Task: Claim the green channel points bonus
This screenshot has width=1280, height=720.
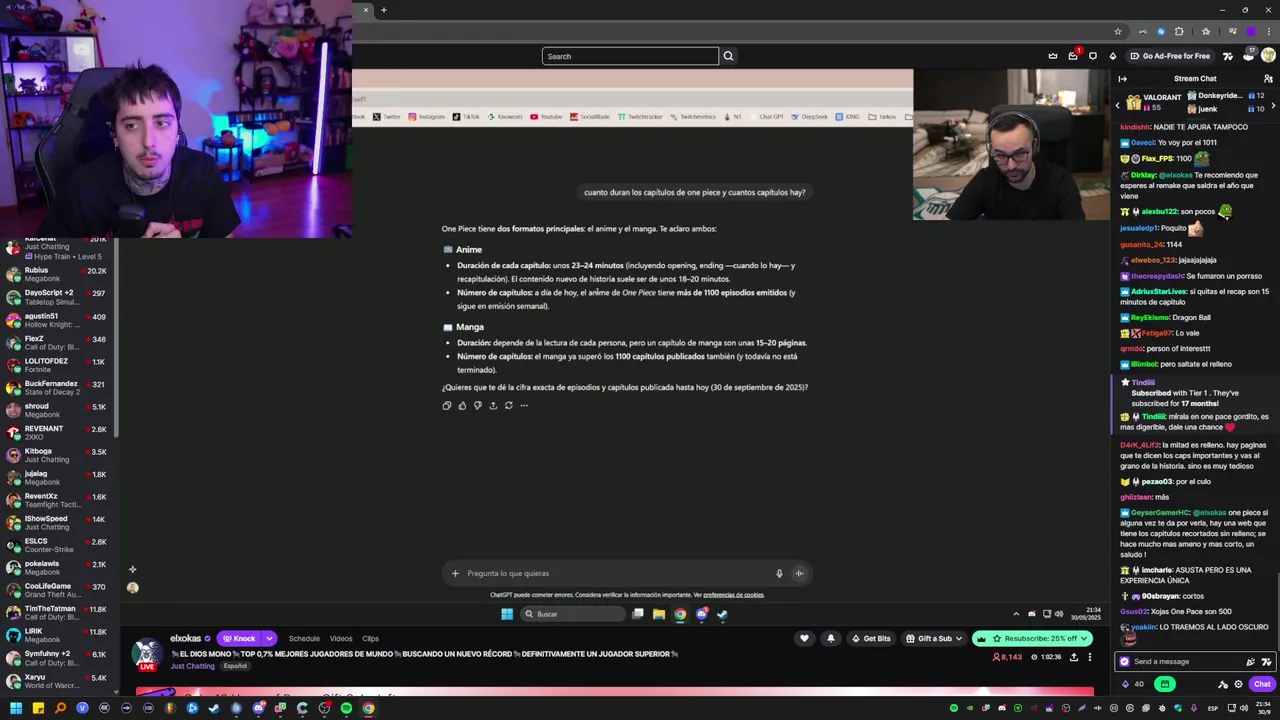Action: pyautogui.click(x=1165, y=684)
